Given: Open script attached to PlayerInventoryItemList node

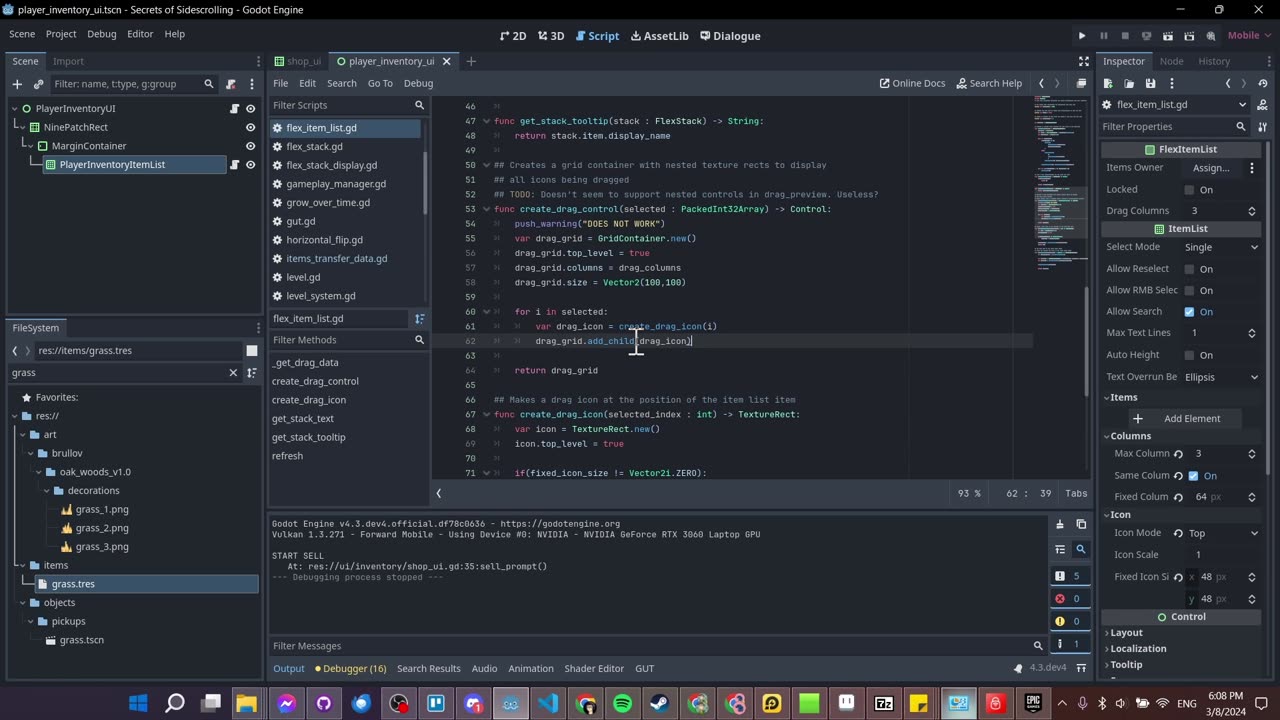Looking at the screenshot, I should 235,165.
